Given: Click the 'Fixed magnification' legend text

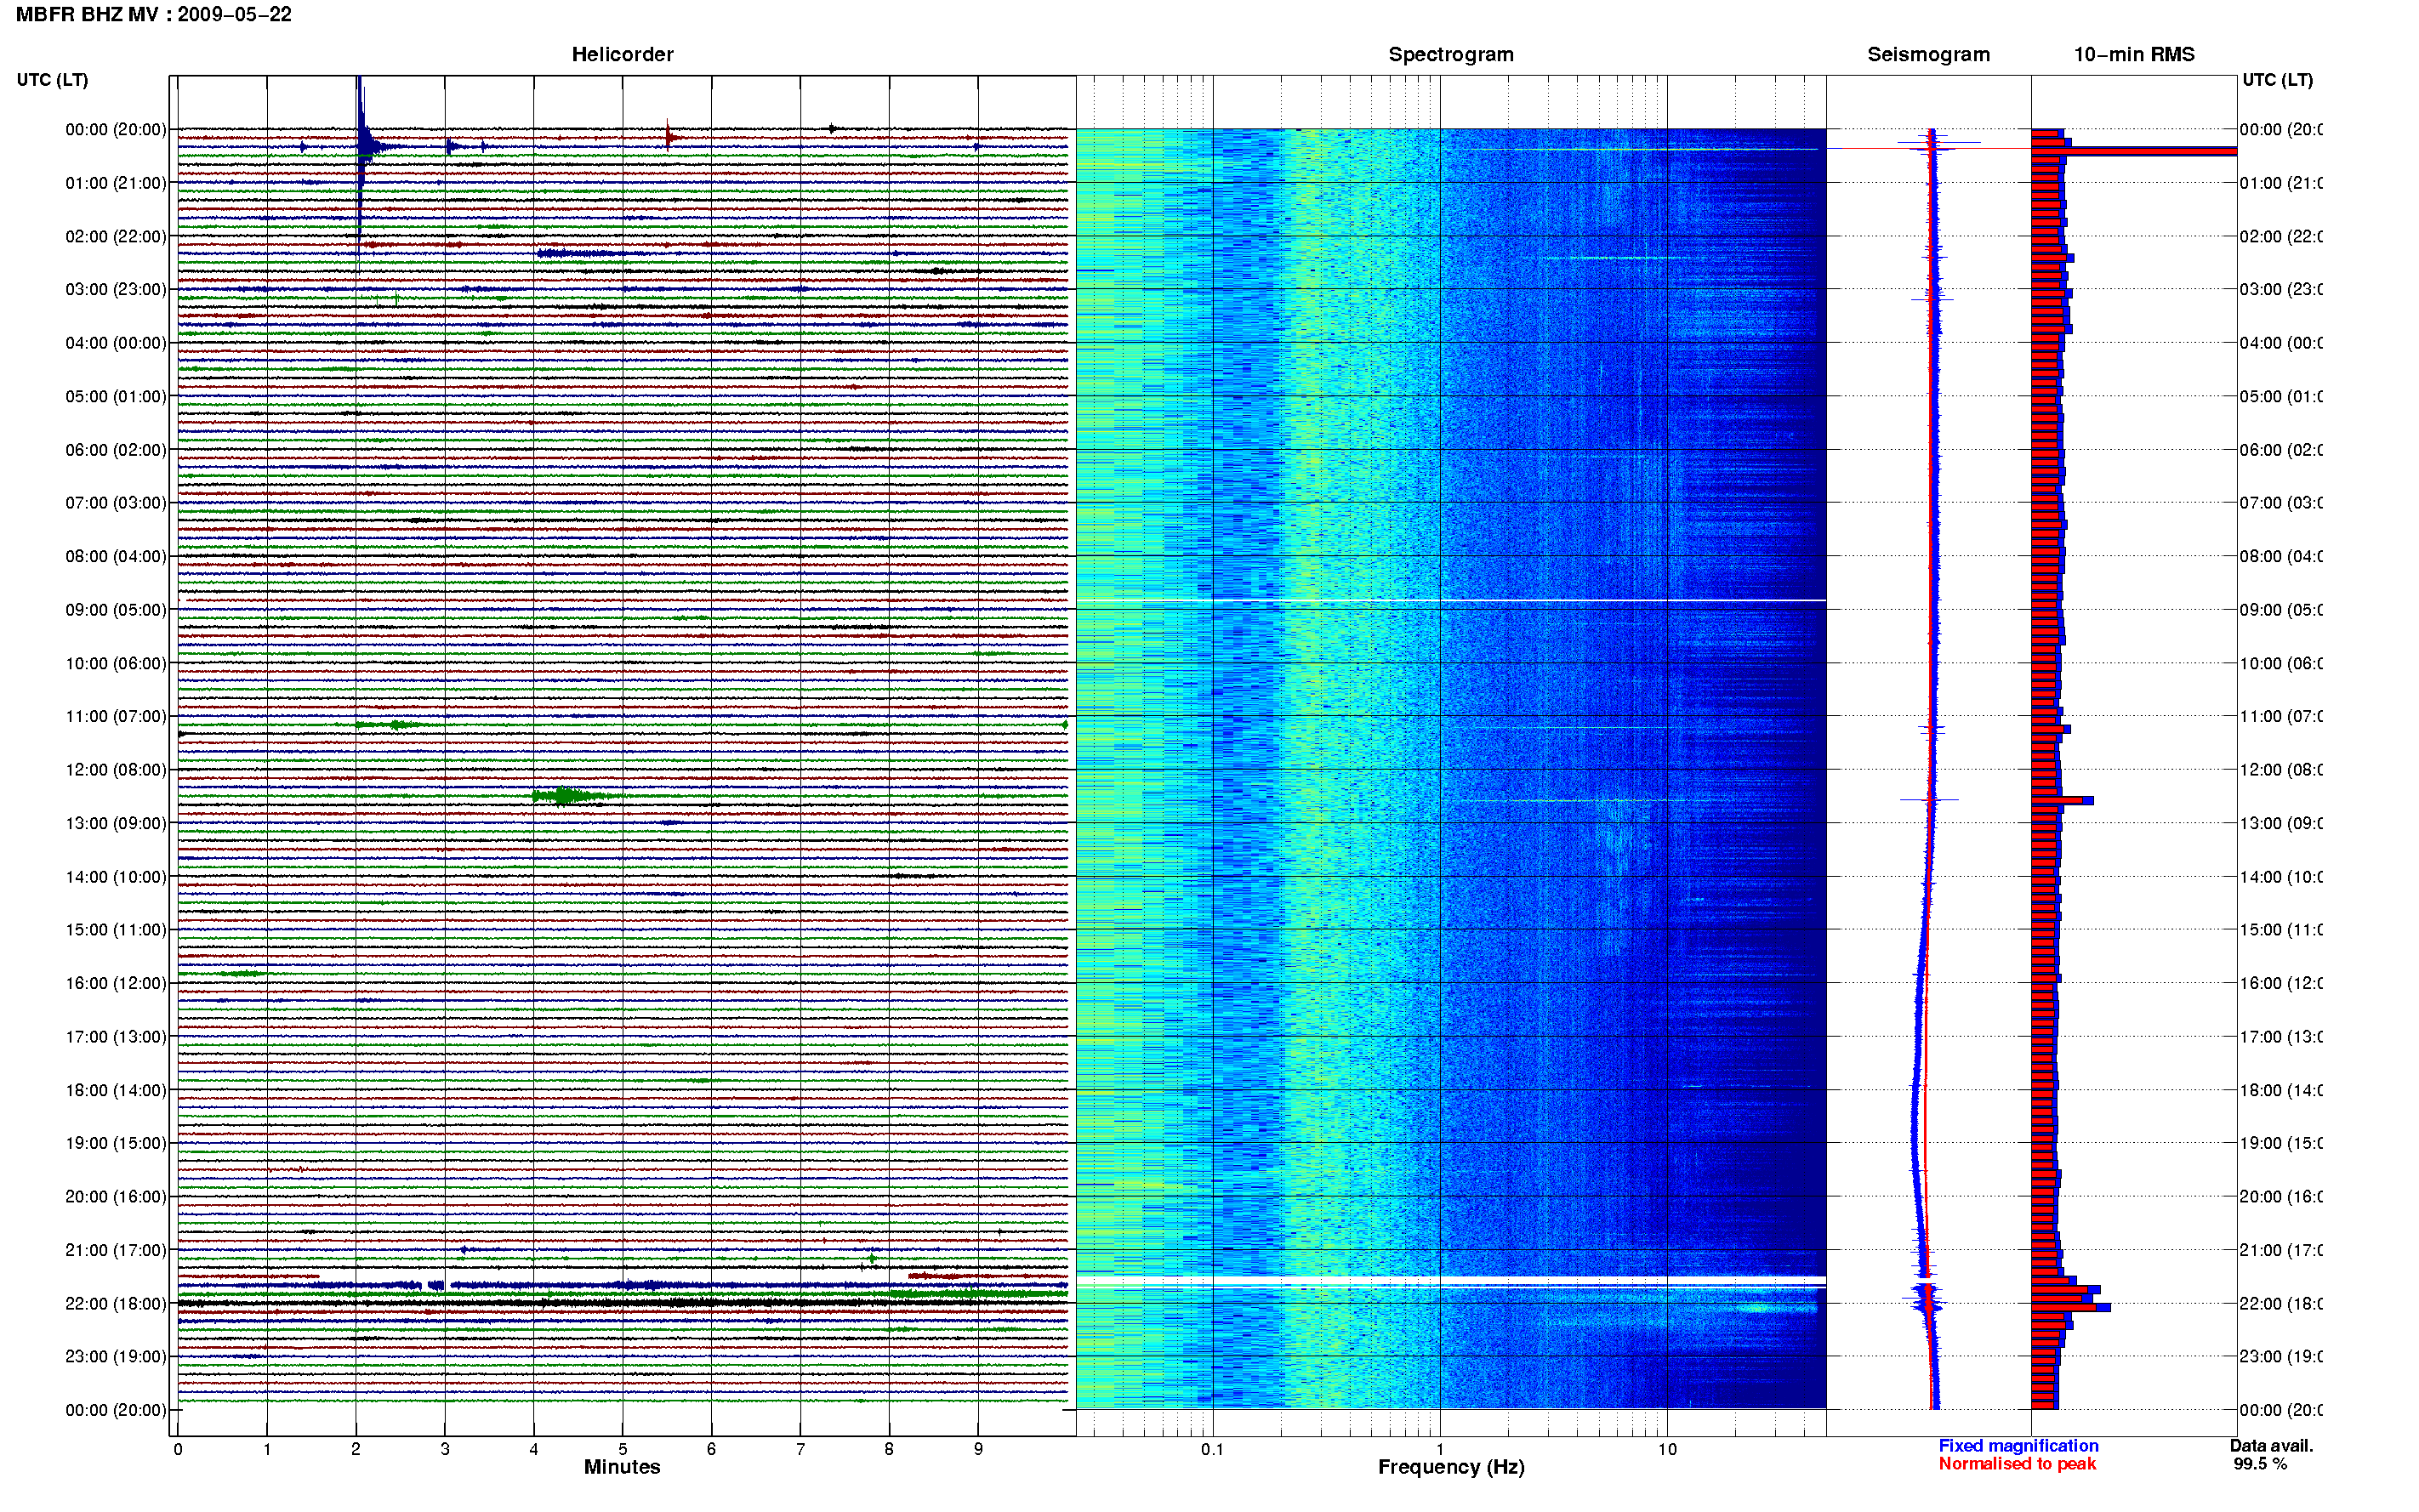Looking at the screenshot, I should coord(2018,1446).
